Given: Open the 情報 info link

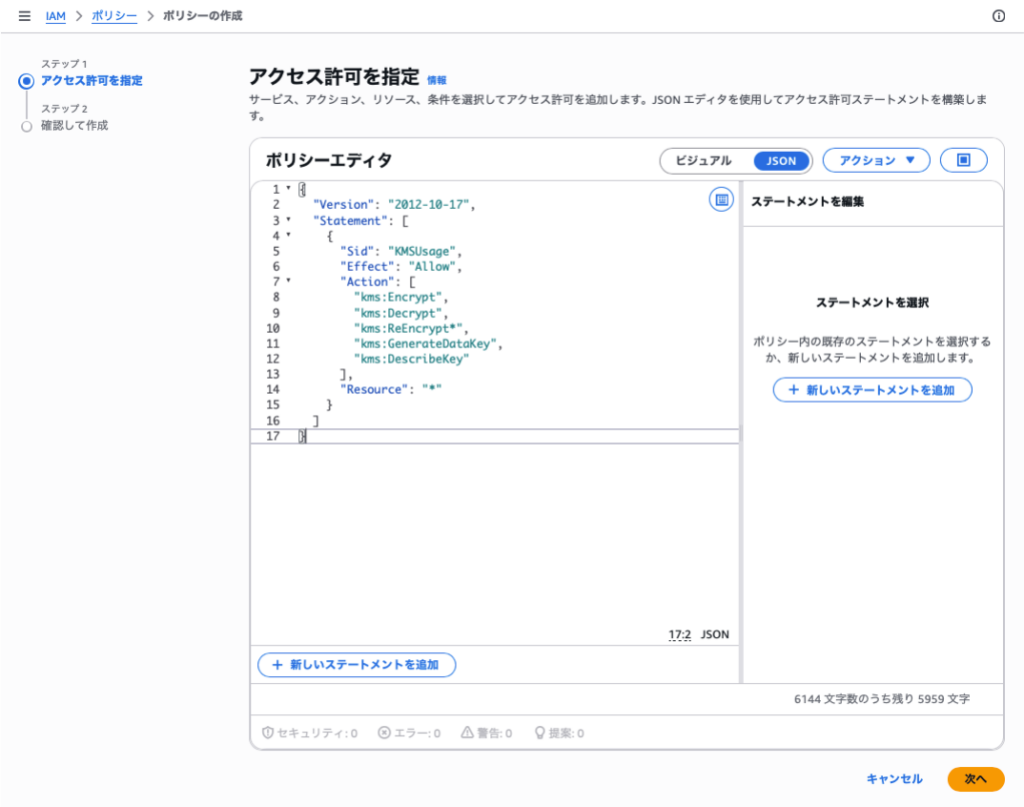Looking at the screenshot, I should (x=436, y=80).
